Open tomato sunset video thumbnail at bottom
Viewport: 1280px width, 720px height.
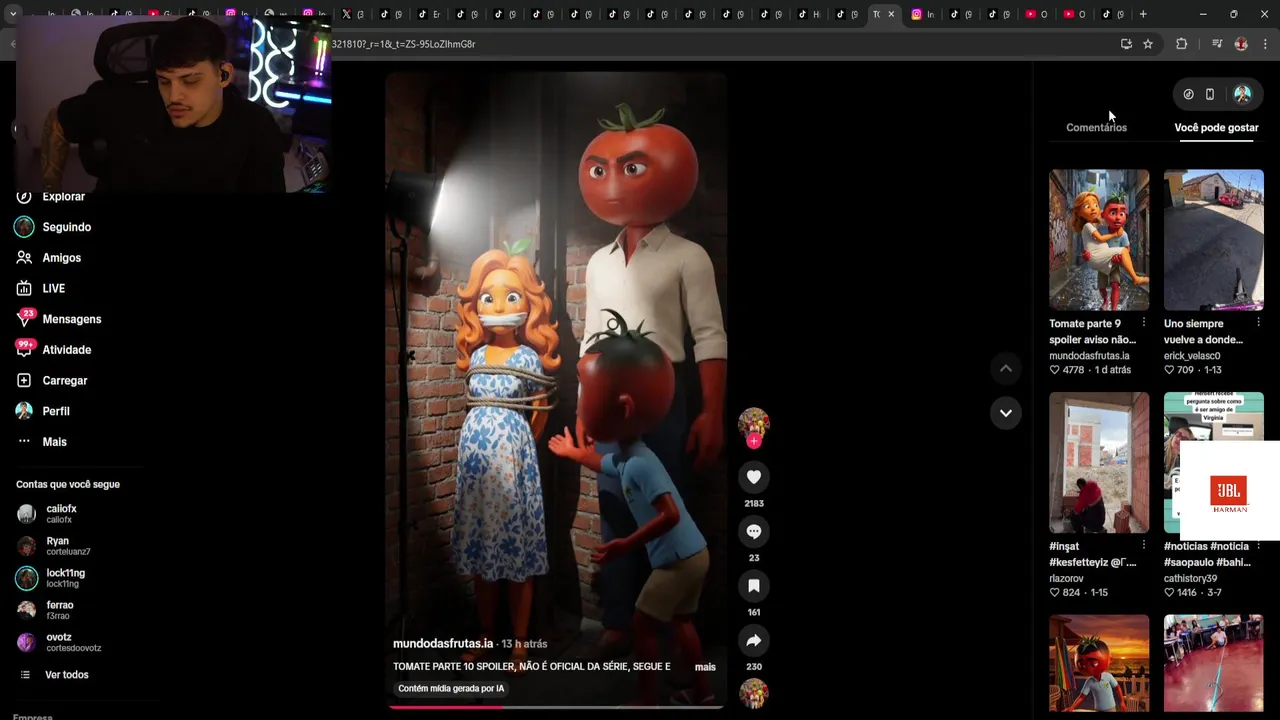[x=1099, y=663]
